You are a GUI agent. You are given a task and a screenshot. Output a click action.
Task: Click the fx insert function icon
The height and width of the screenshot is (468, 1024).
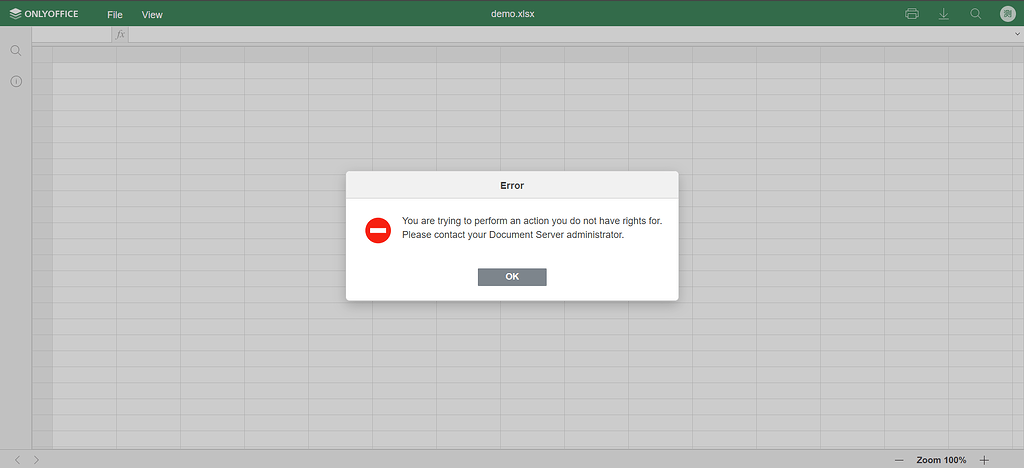click(121, 35)
